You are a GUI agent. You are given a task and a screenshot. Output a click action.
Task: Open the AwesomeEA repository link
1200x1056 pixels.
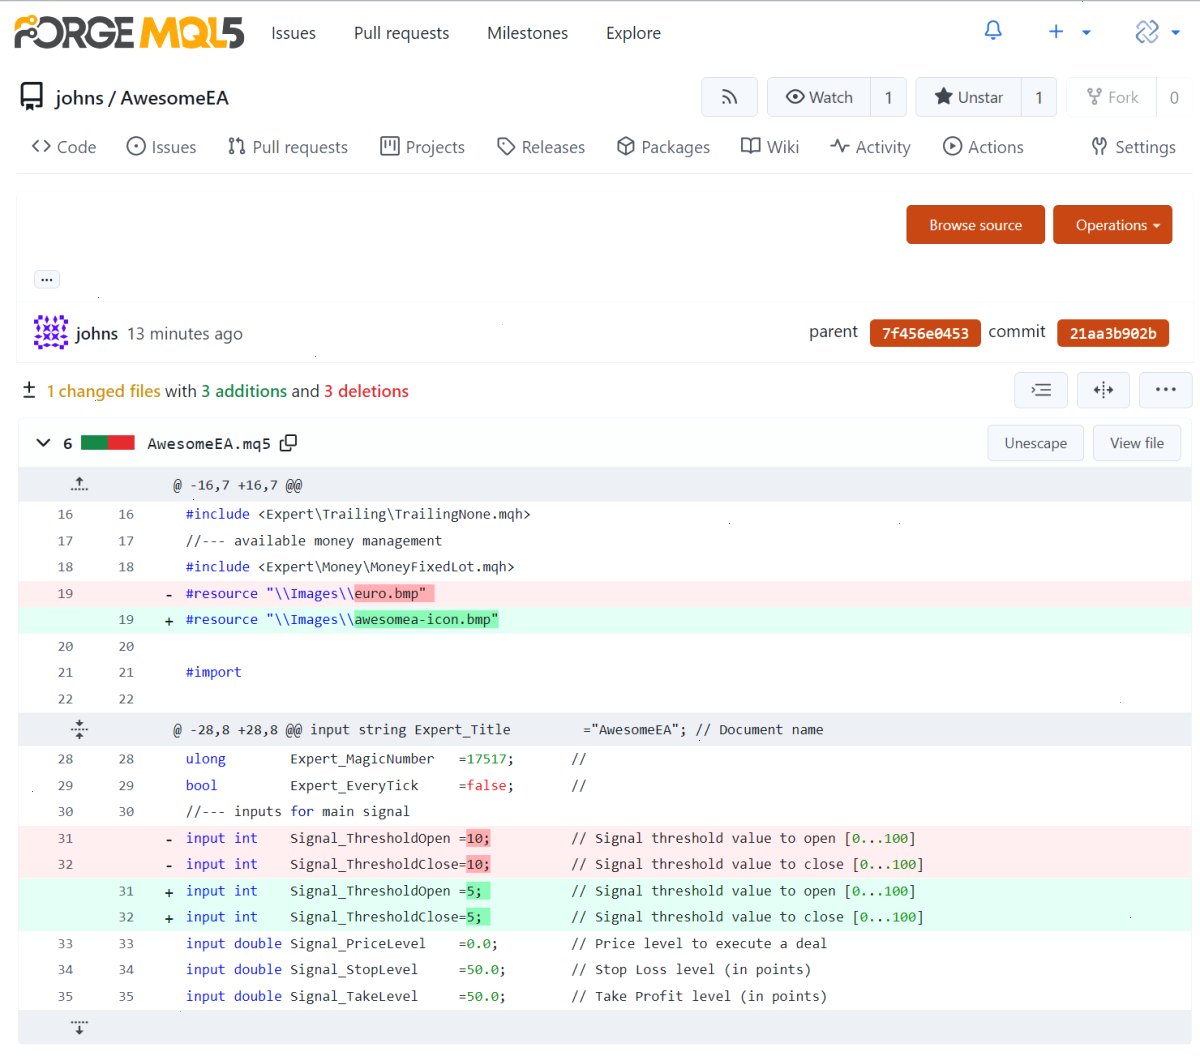(175, 98)
